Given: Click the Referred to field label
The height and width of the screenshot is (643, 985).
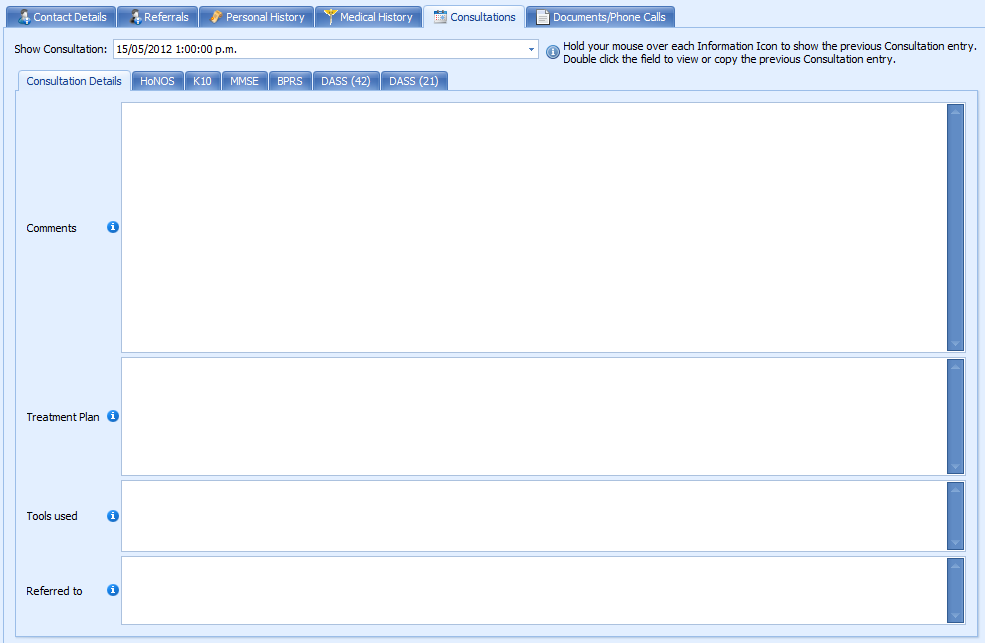Looking at the screenshot, I should pyautogui.click(x=54, y=591).
